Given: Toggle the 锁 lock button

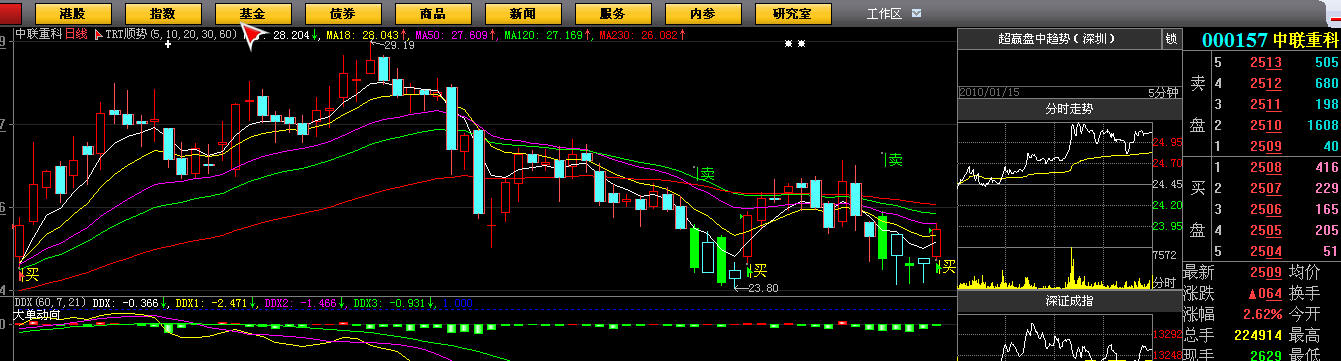Looking at the screenshot, I should click(1170, 39).
